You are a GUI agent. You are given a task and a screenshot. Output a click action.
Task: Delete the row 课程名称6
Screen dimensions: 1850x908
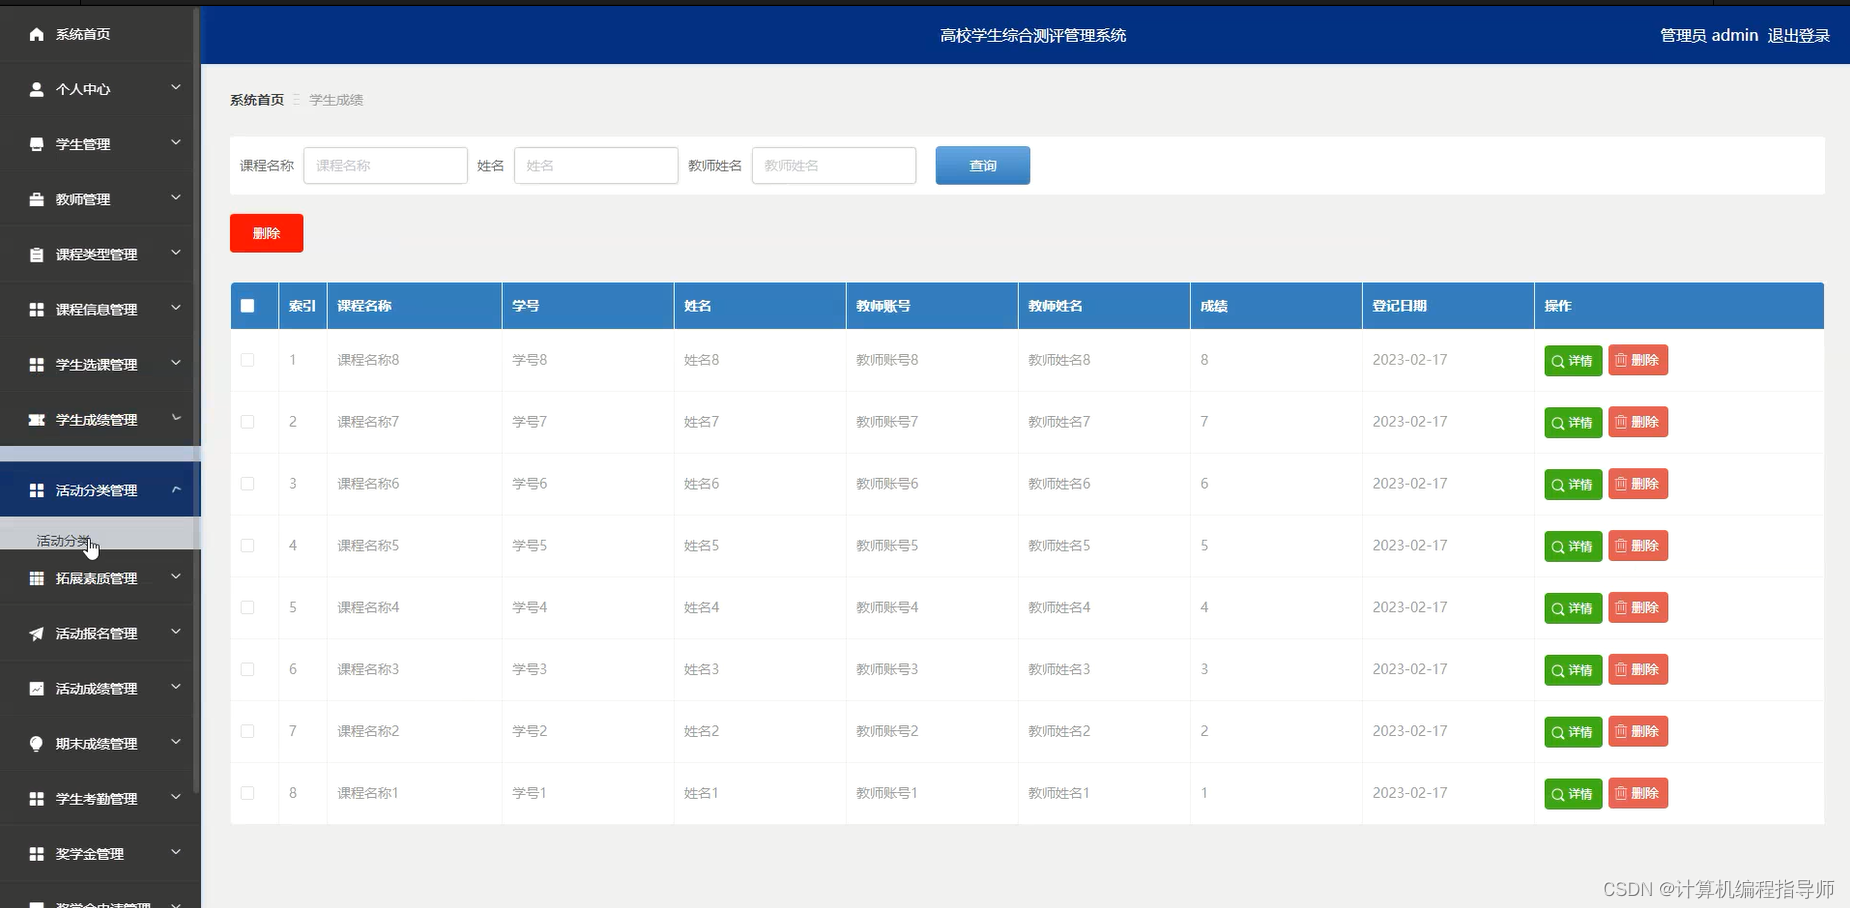[x=1638, y=484]
